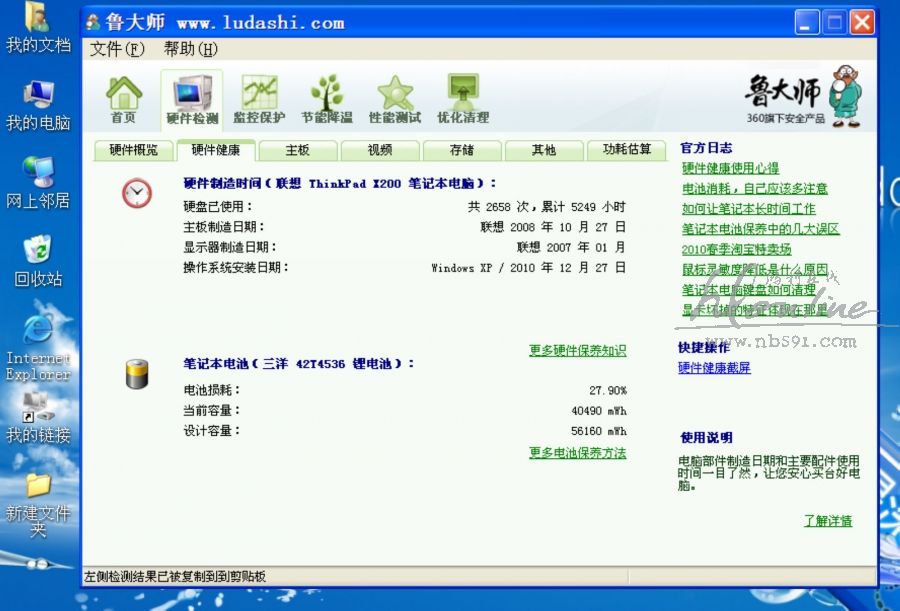Switch to the 其他 tab
The height and width of the screenshot is (611, 900).
[544, 150]
